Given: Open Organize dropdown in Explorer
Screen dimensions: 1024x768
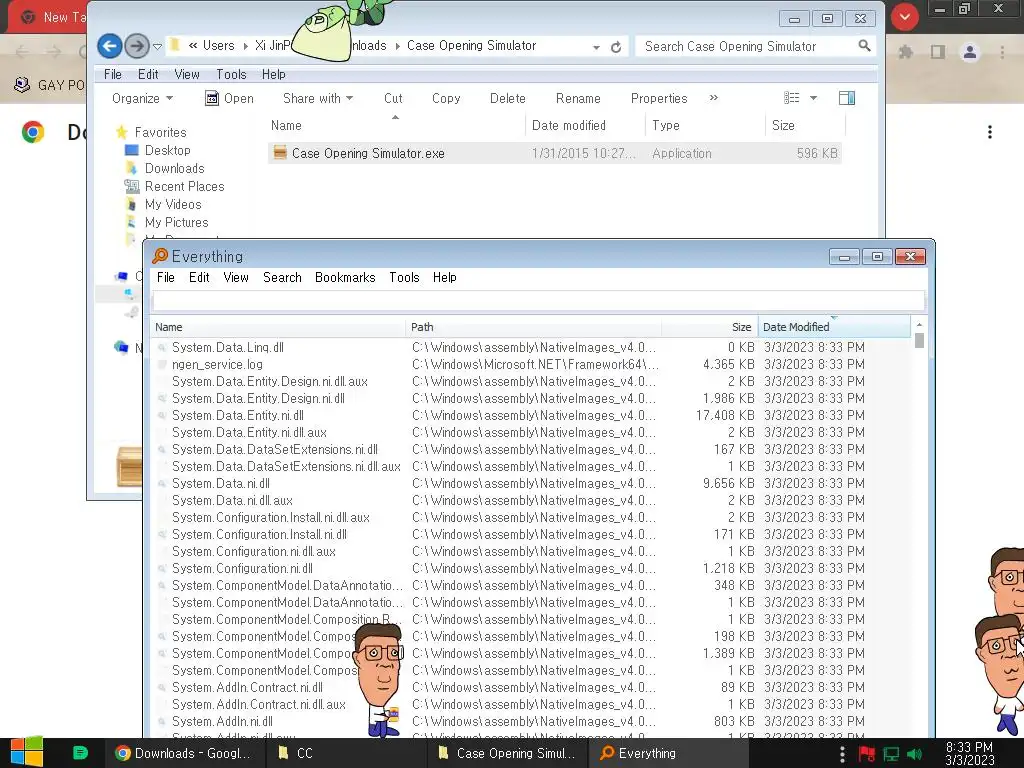Looking at the screenshot, I should tap(142, 98).
